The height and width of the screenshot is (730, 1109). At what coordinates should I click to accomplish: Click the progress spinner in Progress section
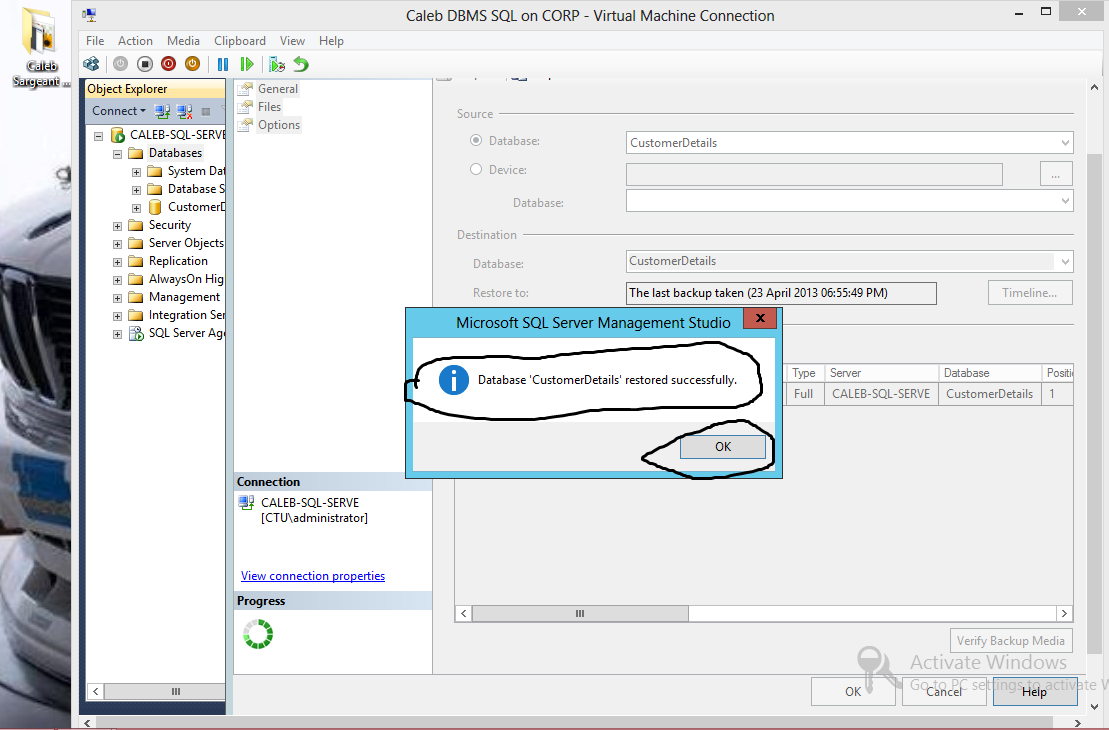(258, 634)
